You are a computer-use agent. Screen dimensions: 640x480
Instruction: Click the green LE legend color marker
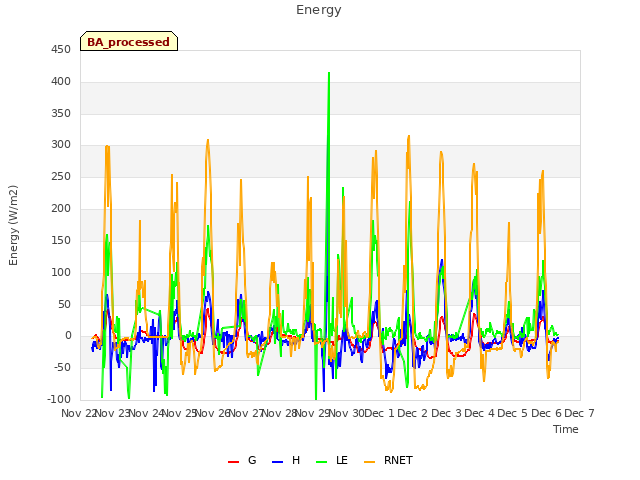[x=322, y=462]
